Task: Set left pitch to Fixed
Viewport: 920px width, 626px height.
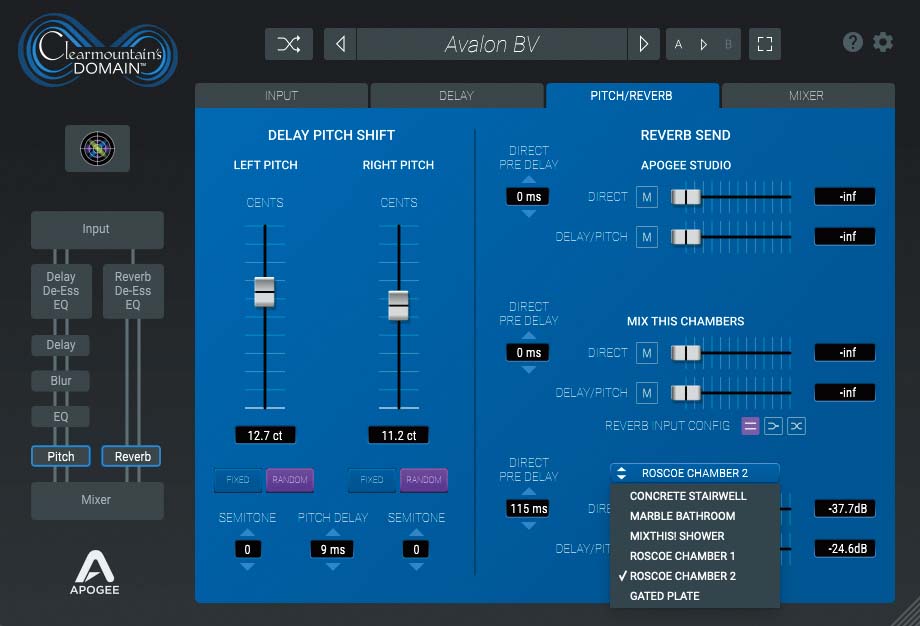Action: pyautogui.click(x=238, y=480)
